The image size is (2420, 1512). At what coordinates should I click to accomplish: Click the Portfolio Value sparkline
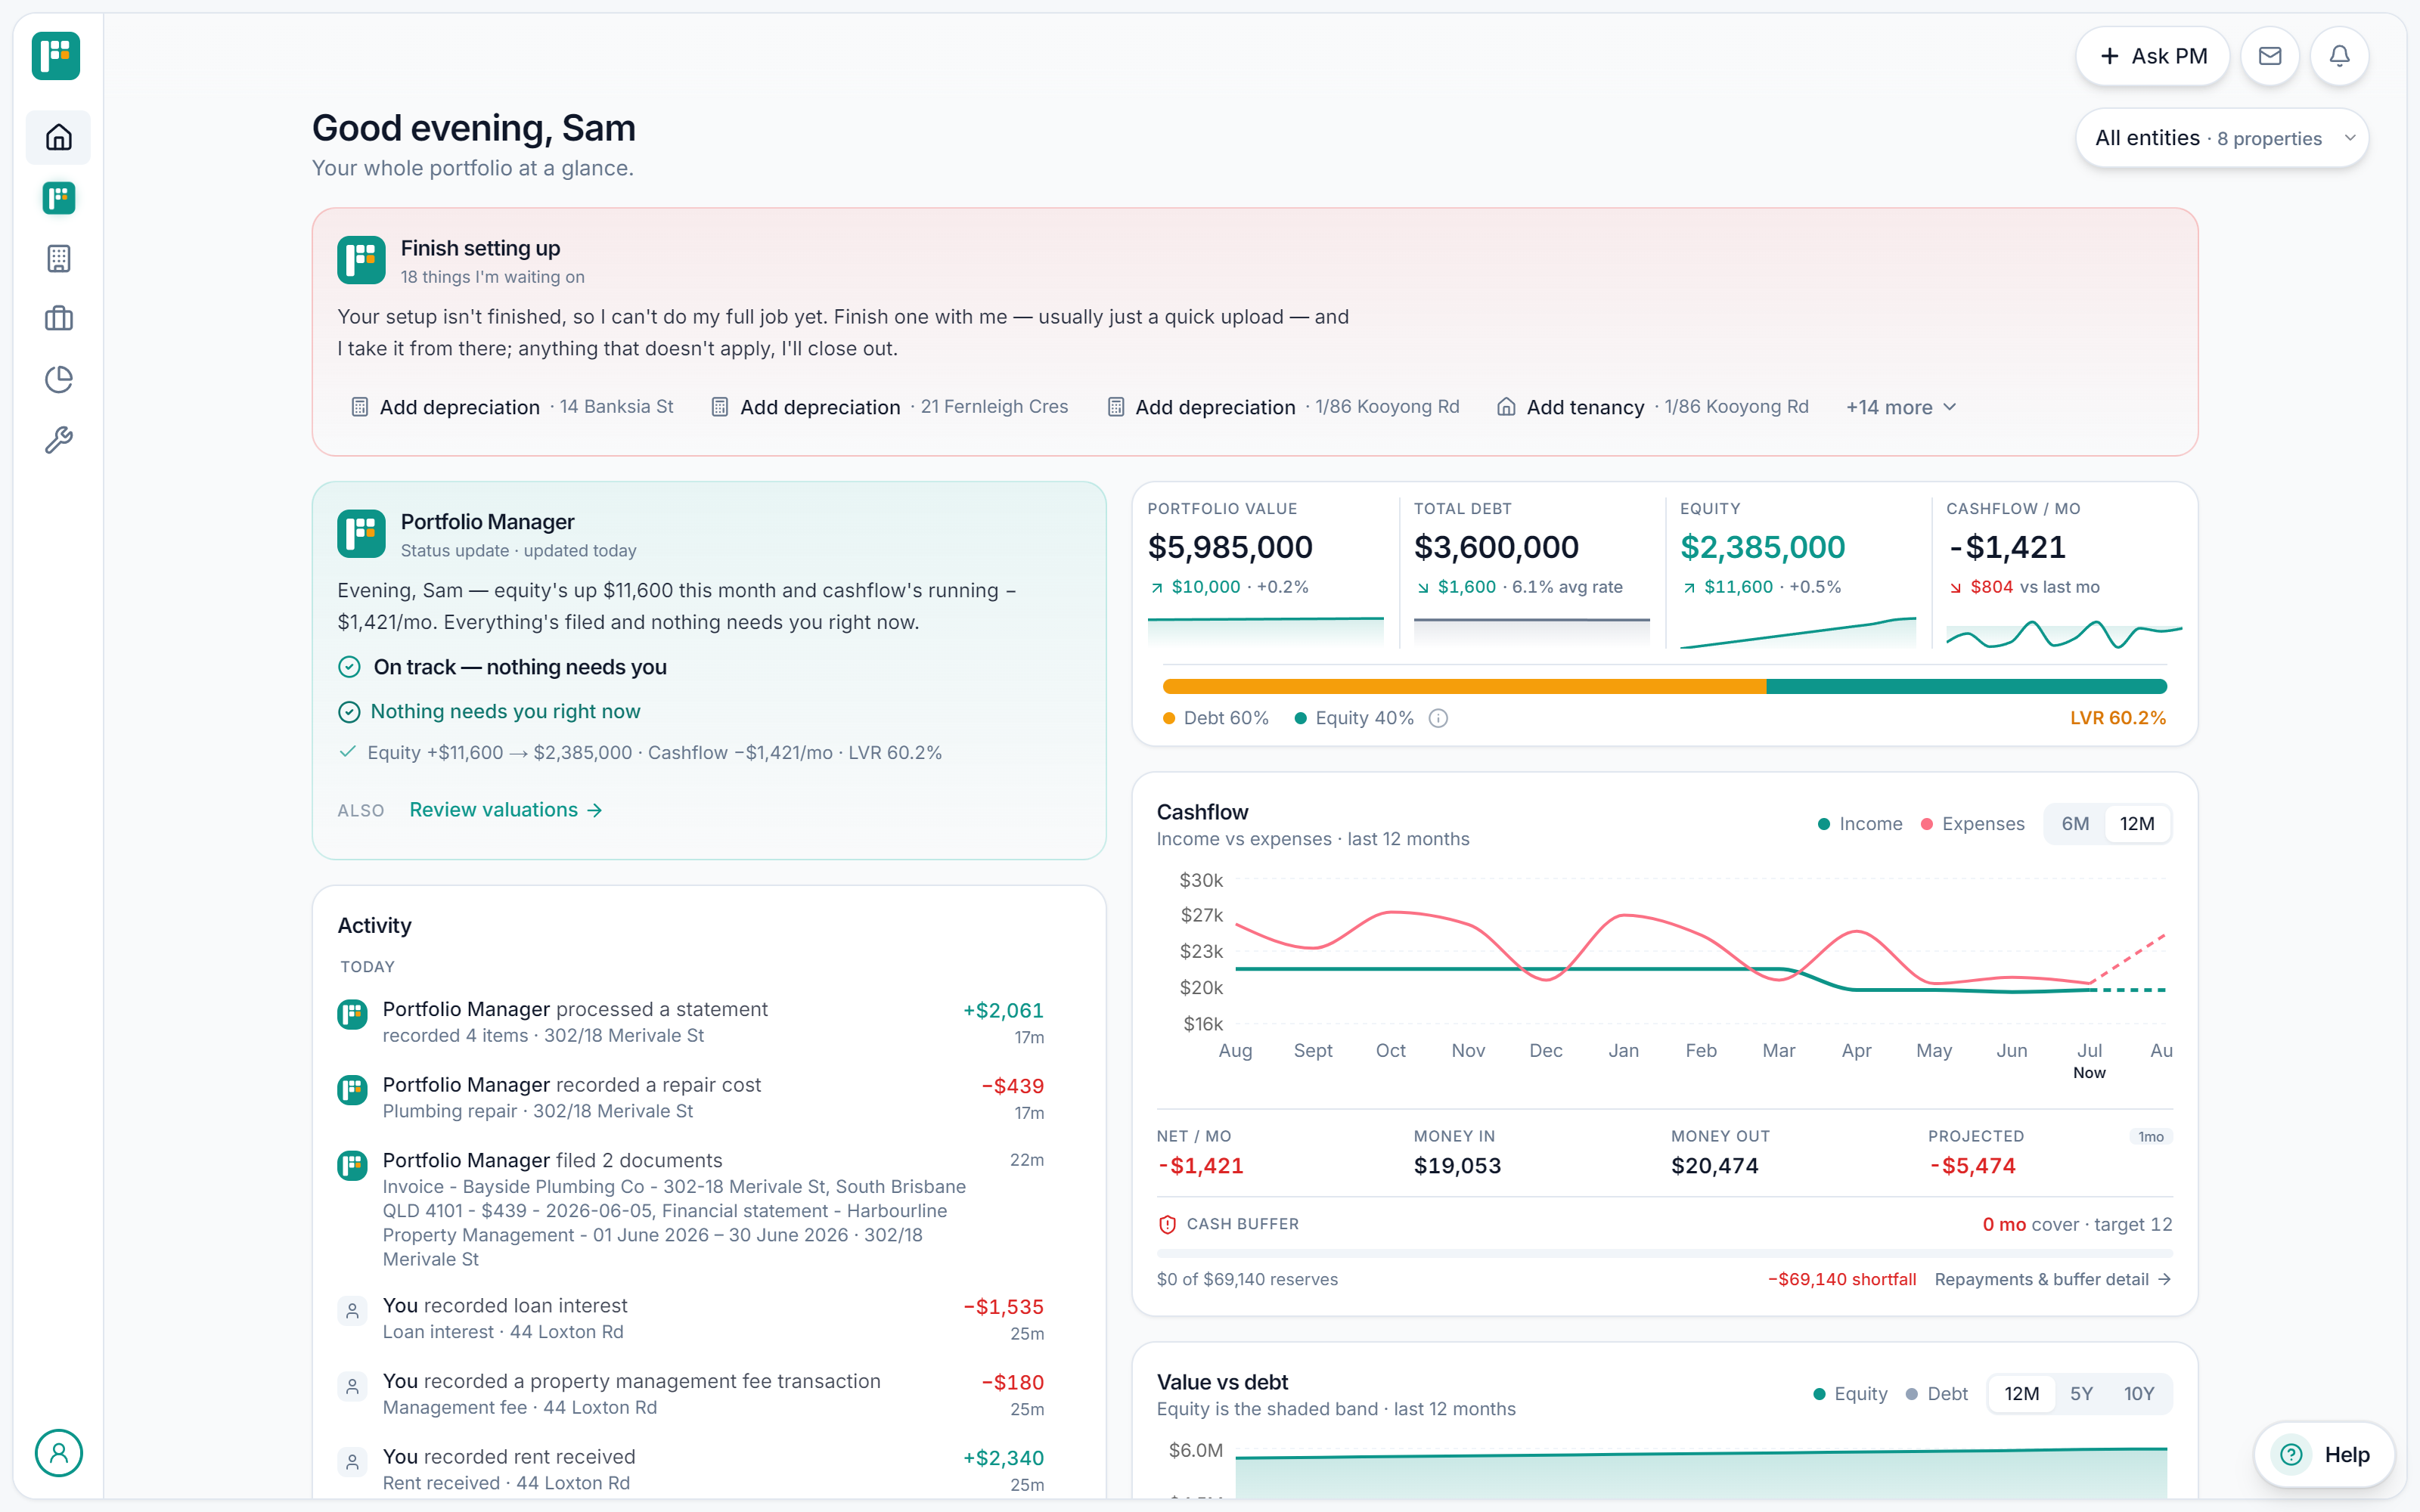(x=1265, y=631)
